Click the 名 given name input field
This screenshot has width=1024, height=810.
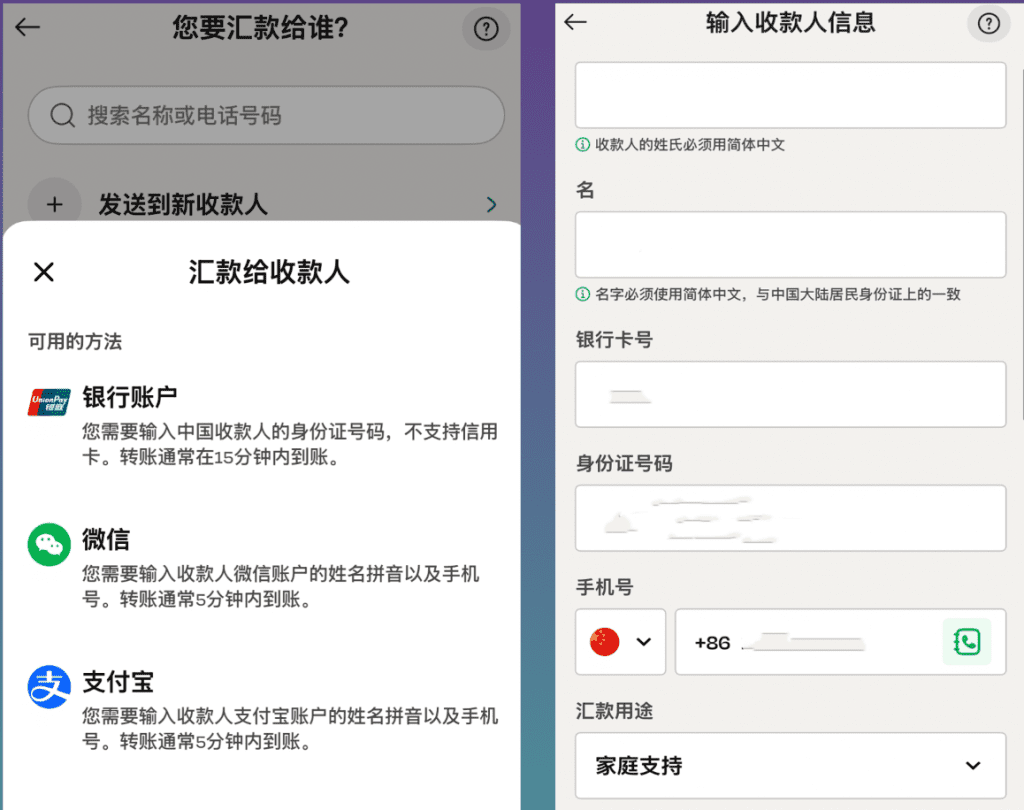[x=790, y=245]
